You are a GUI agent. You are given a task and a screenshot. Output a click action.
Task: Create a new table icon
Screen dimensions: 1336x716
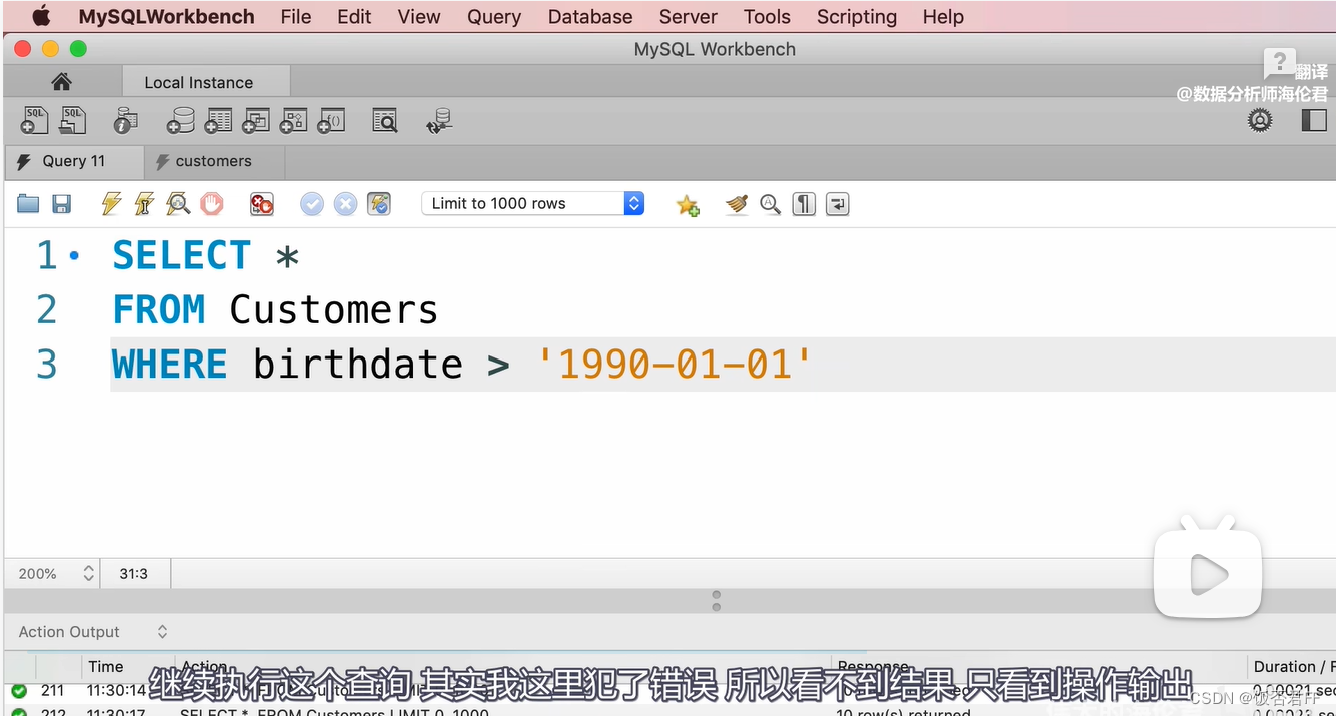(x=218, y=121)
